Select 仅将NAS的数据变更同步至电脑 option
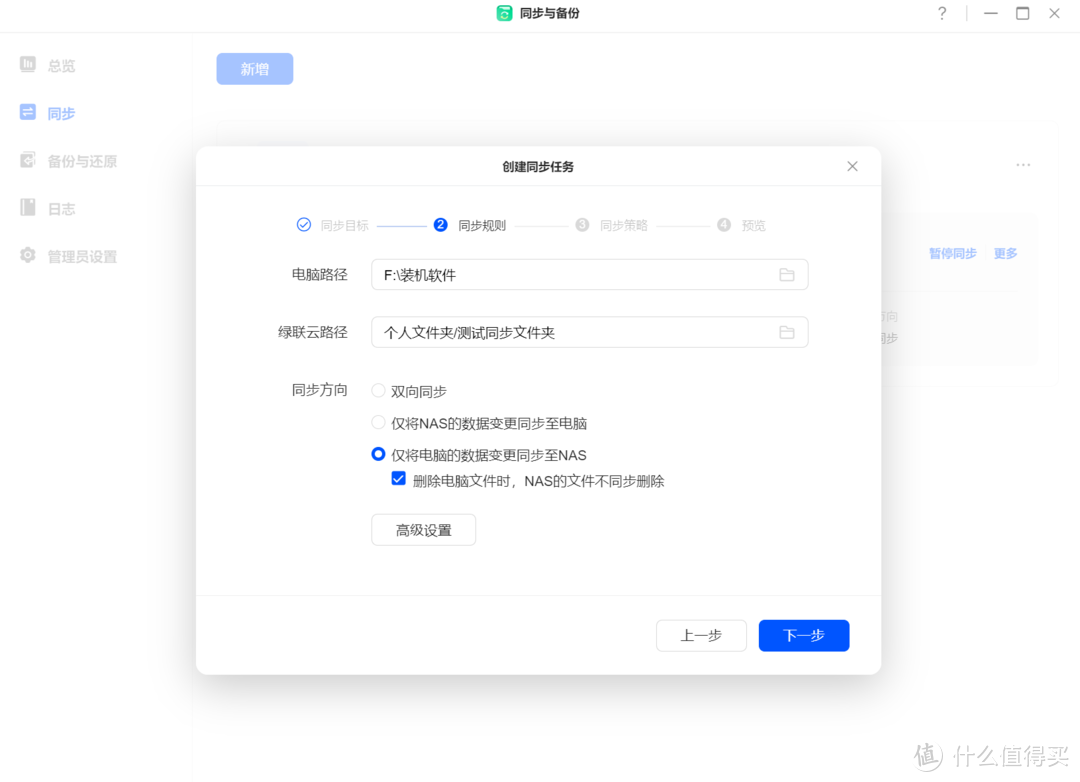 (378, 422)
